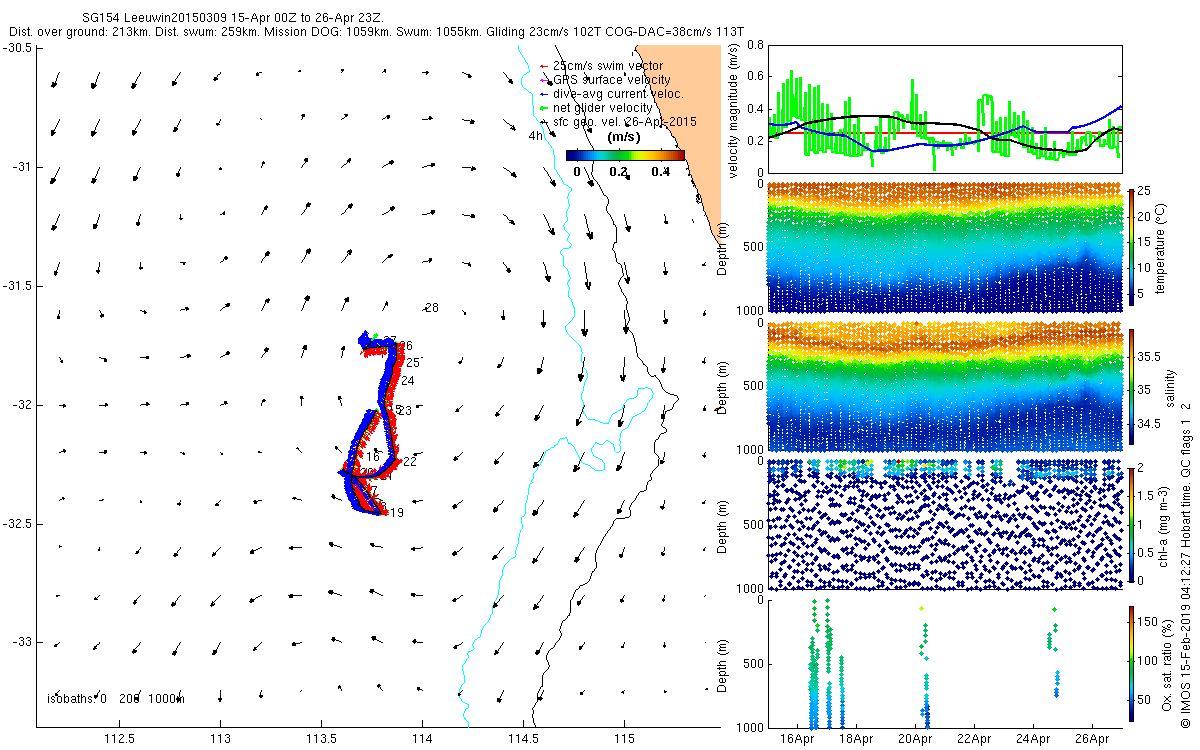This screenshot has width=1200, height=750.
Task: Click the longitude tick '113.5'
Action: click(x=321, y=738)
